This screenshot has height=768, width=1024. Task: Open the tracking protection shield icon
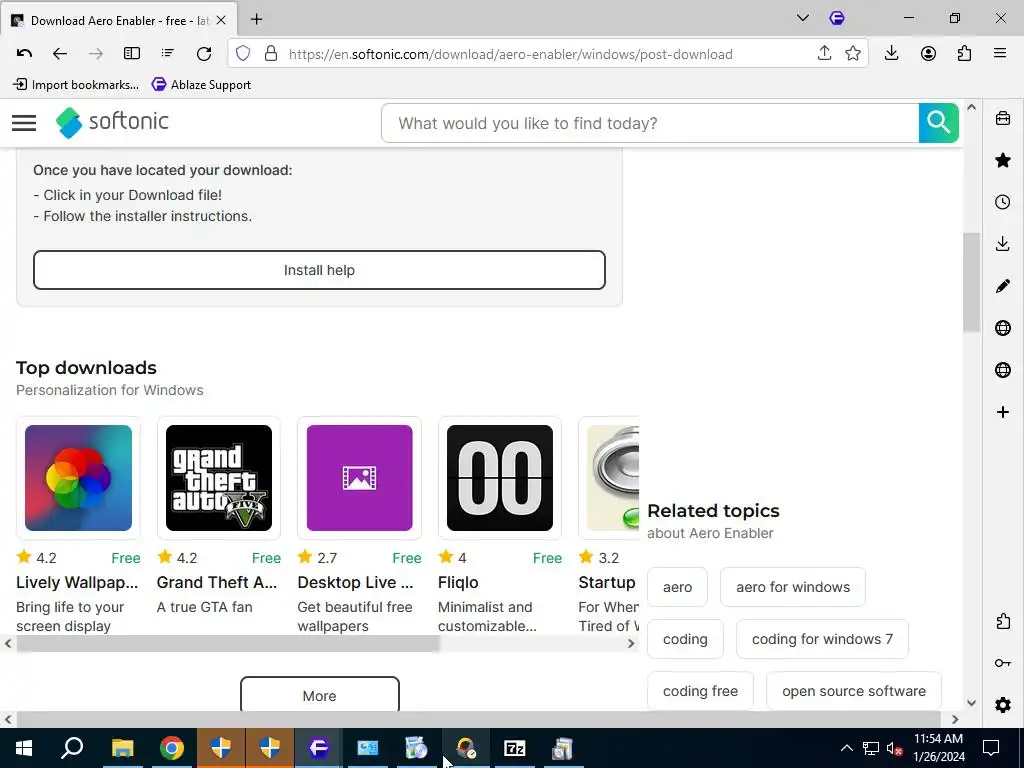(243, 54)
